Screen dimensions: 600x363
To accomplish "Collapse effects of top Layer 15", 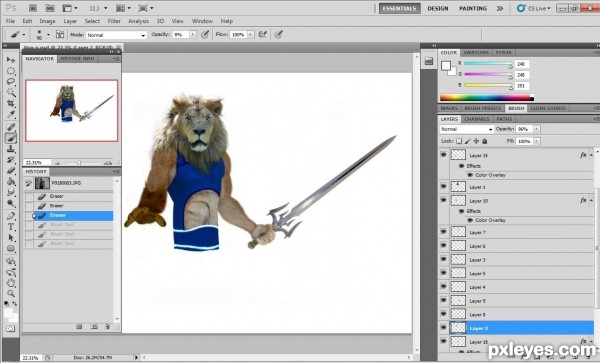I will tap(592, 155).
